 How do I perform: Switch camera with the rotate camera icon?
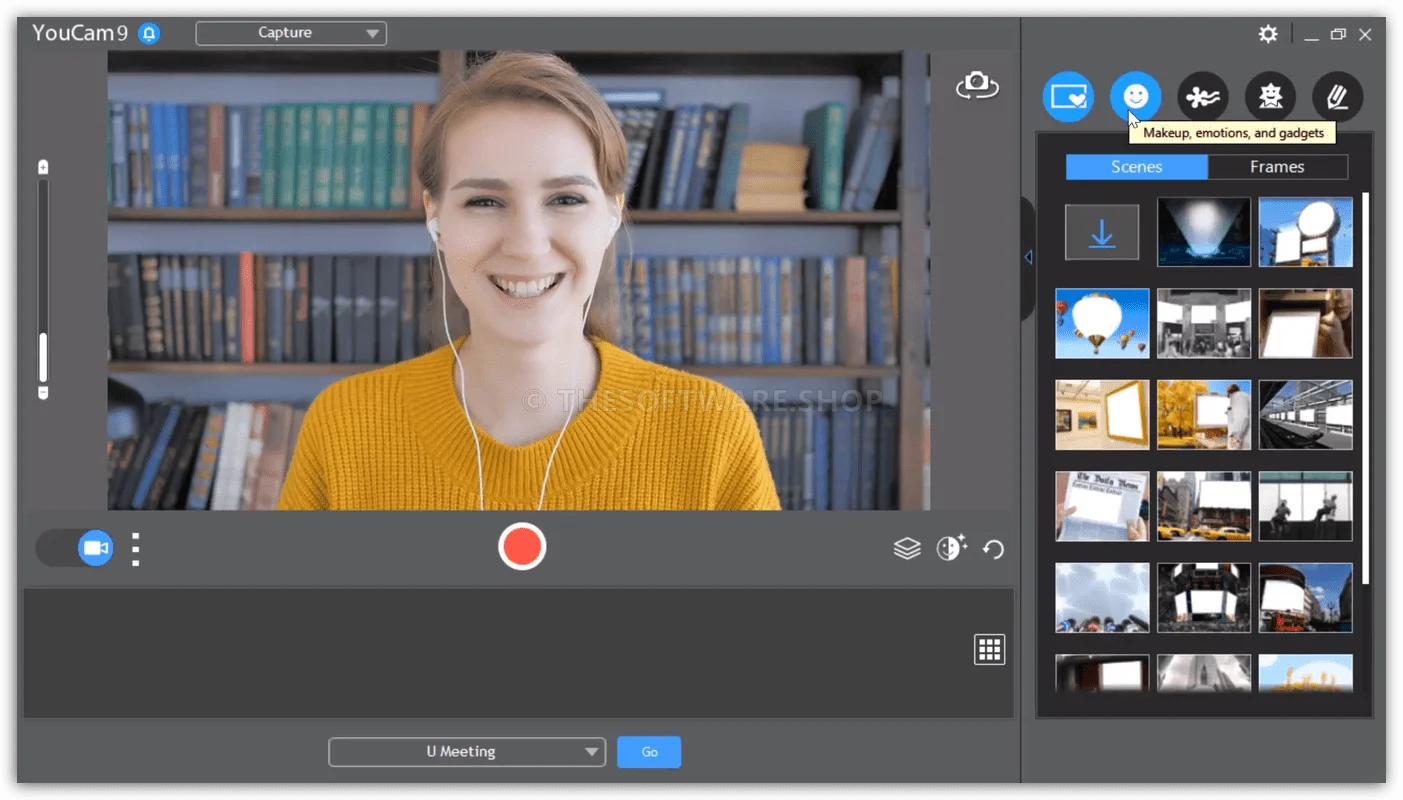[977, 86]
